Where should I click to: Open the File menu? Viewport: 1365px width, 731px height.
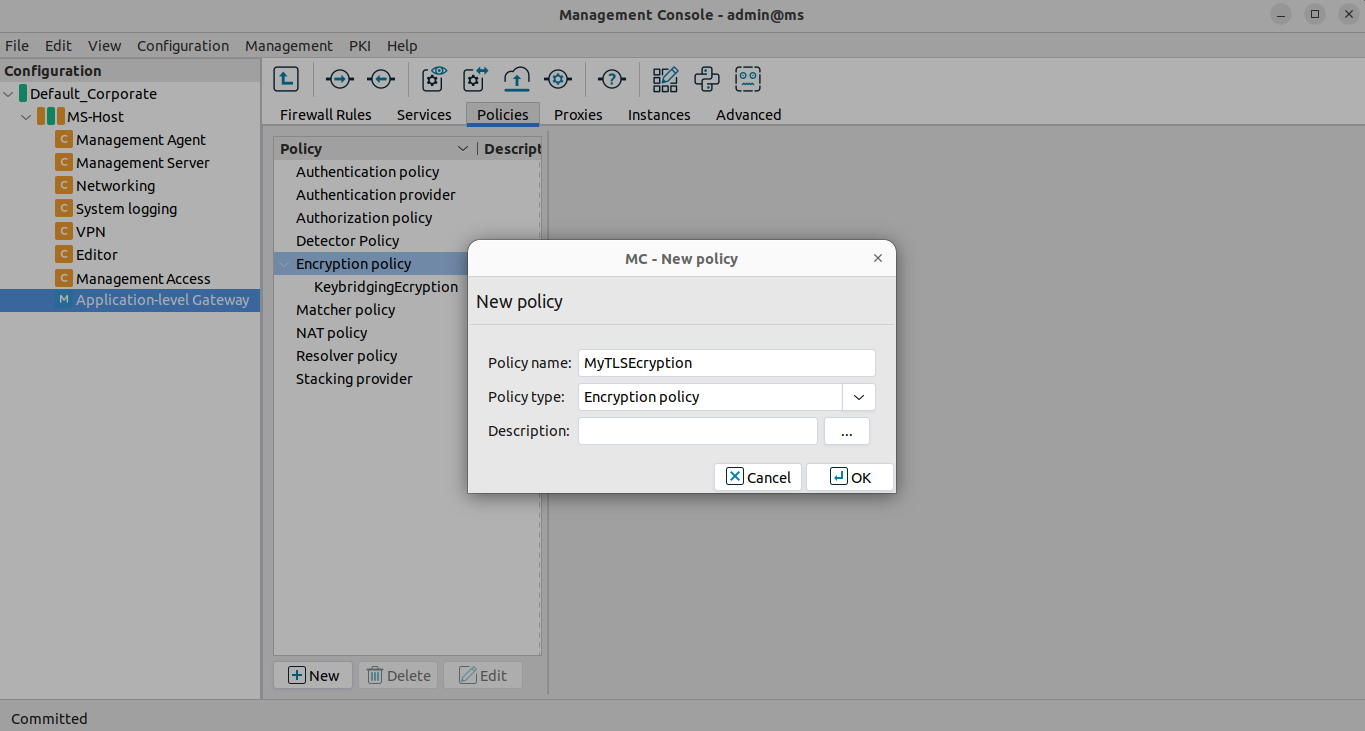(x=17, y=45)
